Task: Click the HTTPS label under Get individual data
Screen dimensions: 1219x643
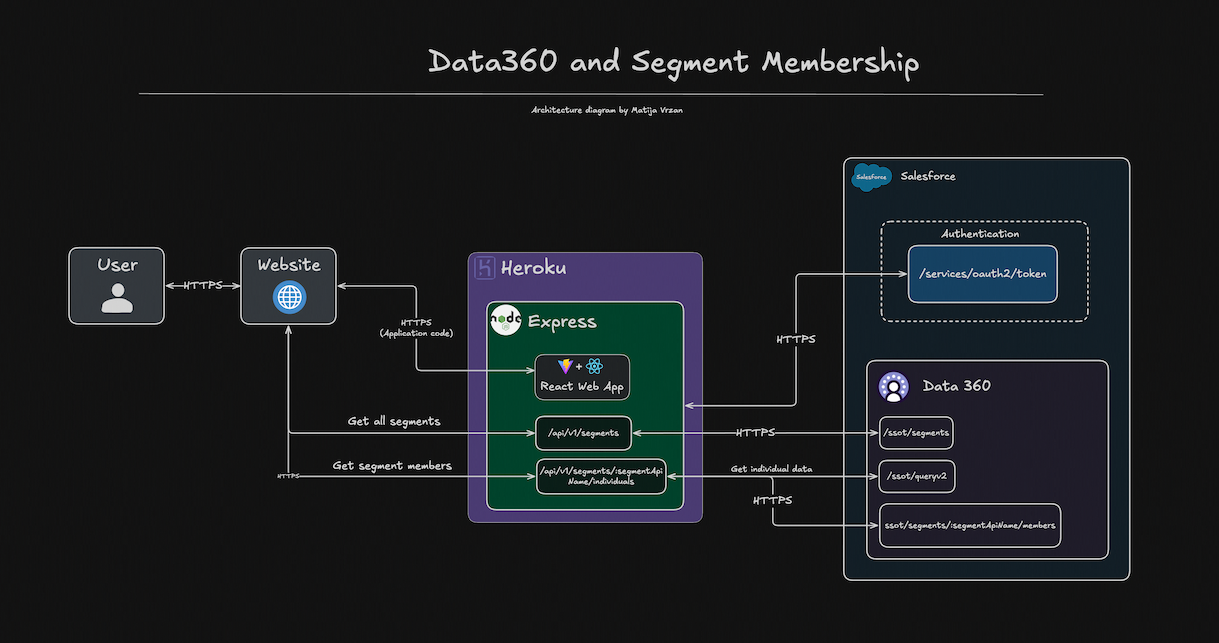Action: pyautogui.click(x=772, y=500)
